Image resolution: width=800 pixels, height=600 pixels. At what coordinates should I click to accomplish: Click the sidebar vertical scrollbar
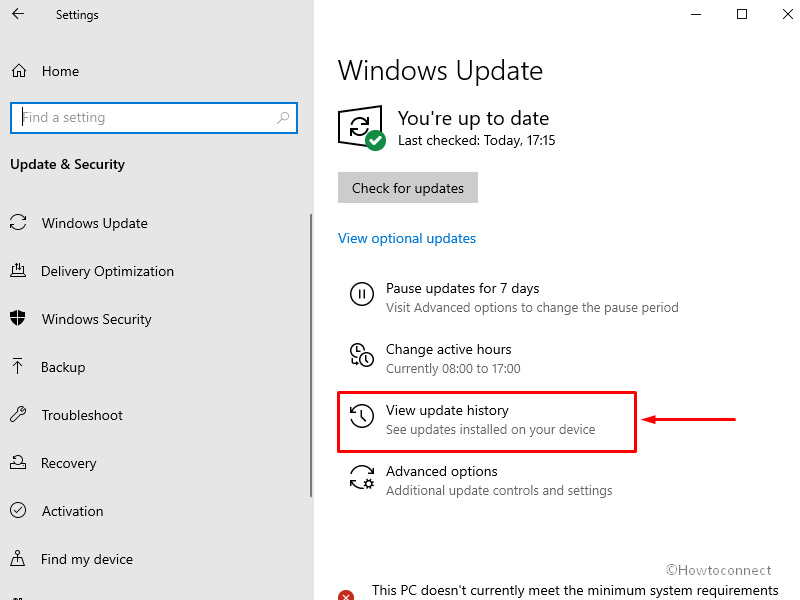pyautogui.click(x=311, y=355)
